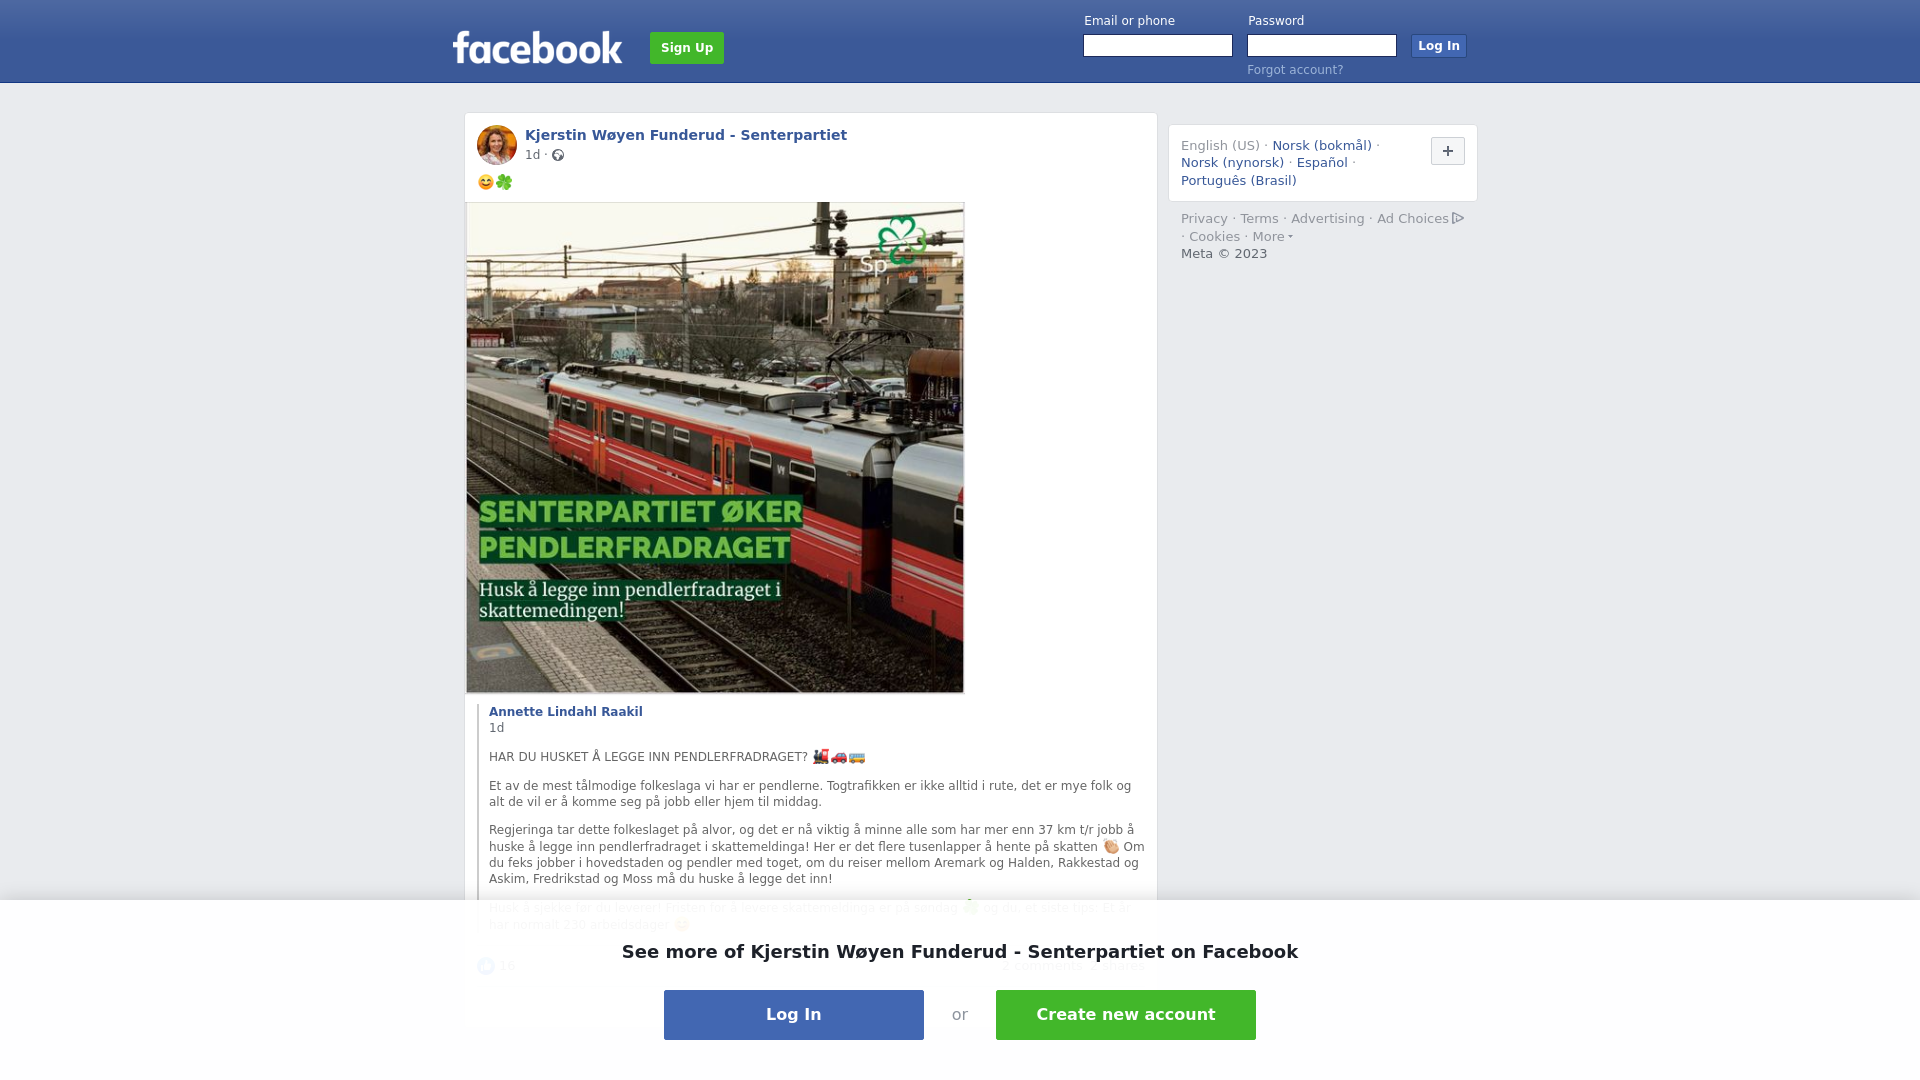Click the plus button for more languages

point(1447,151)
